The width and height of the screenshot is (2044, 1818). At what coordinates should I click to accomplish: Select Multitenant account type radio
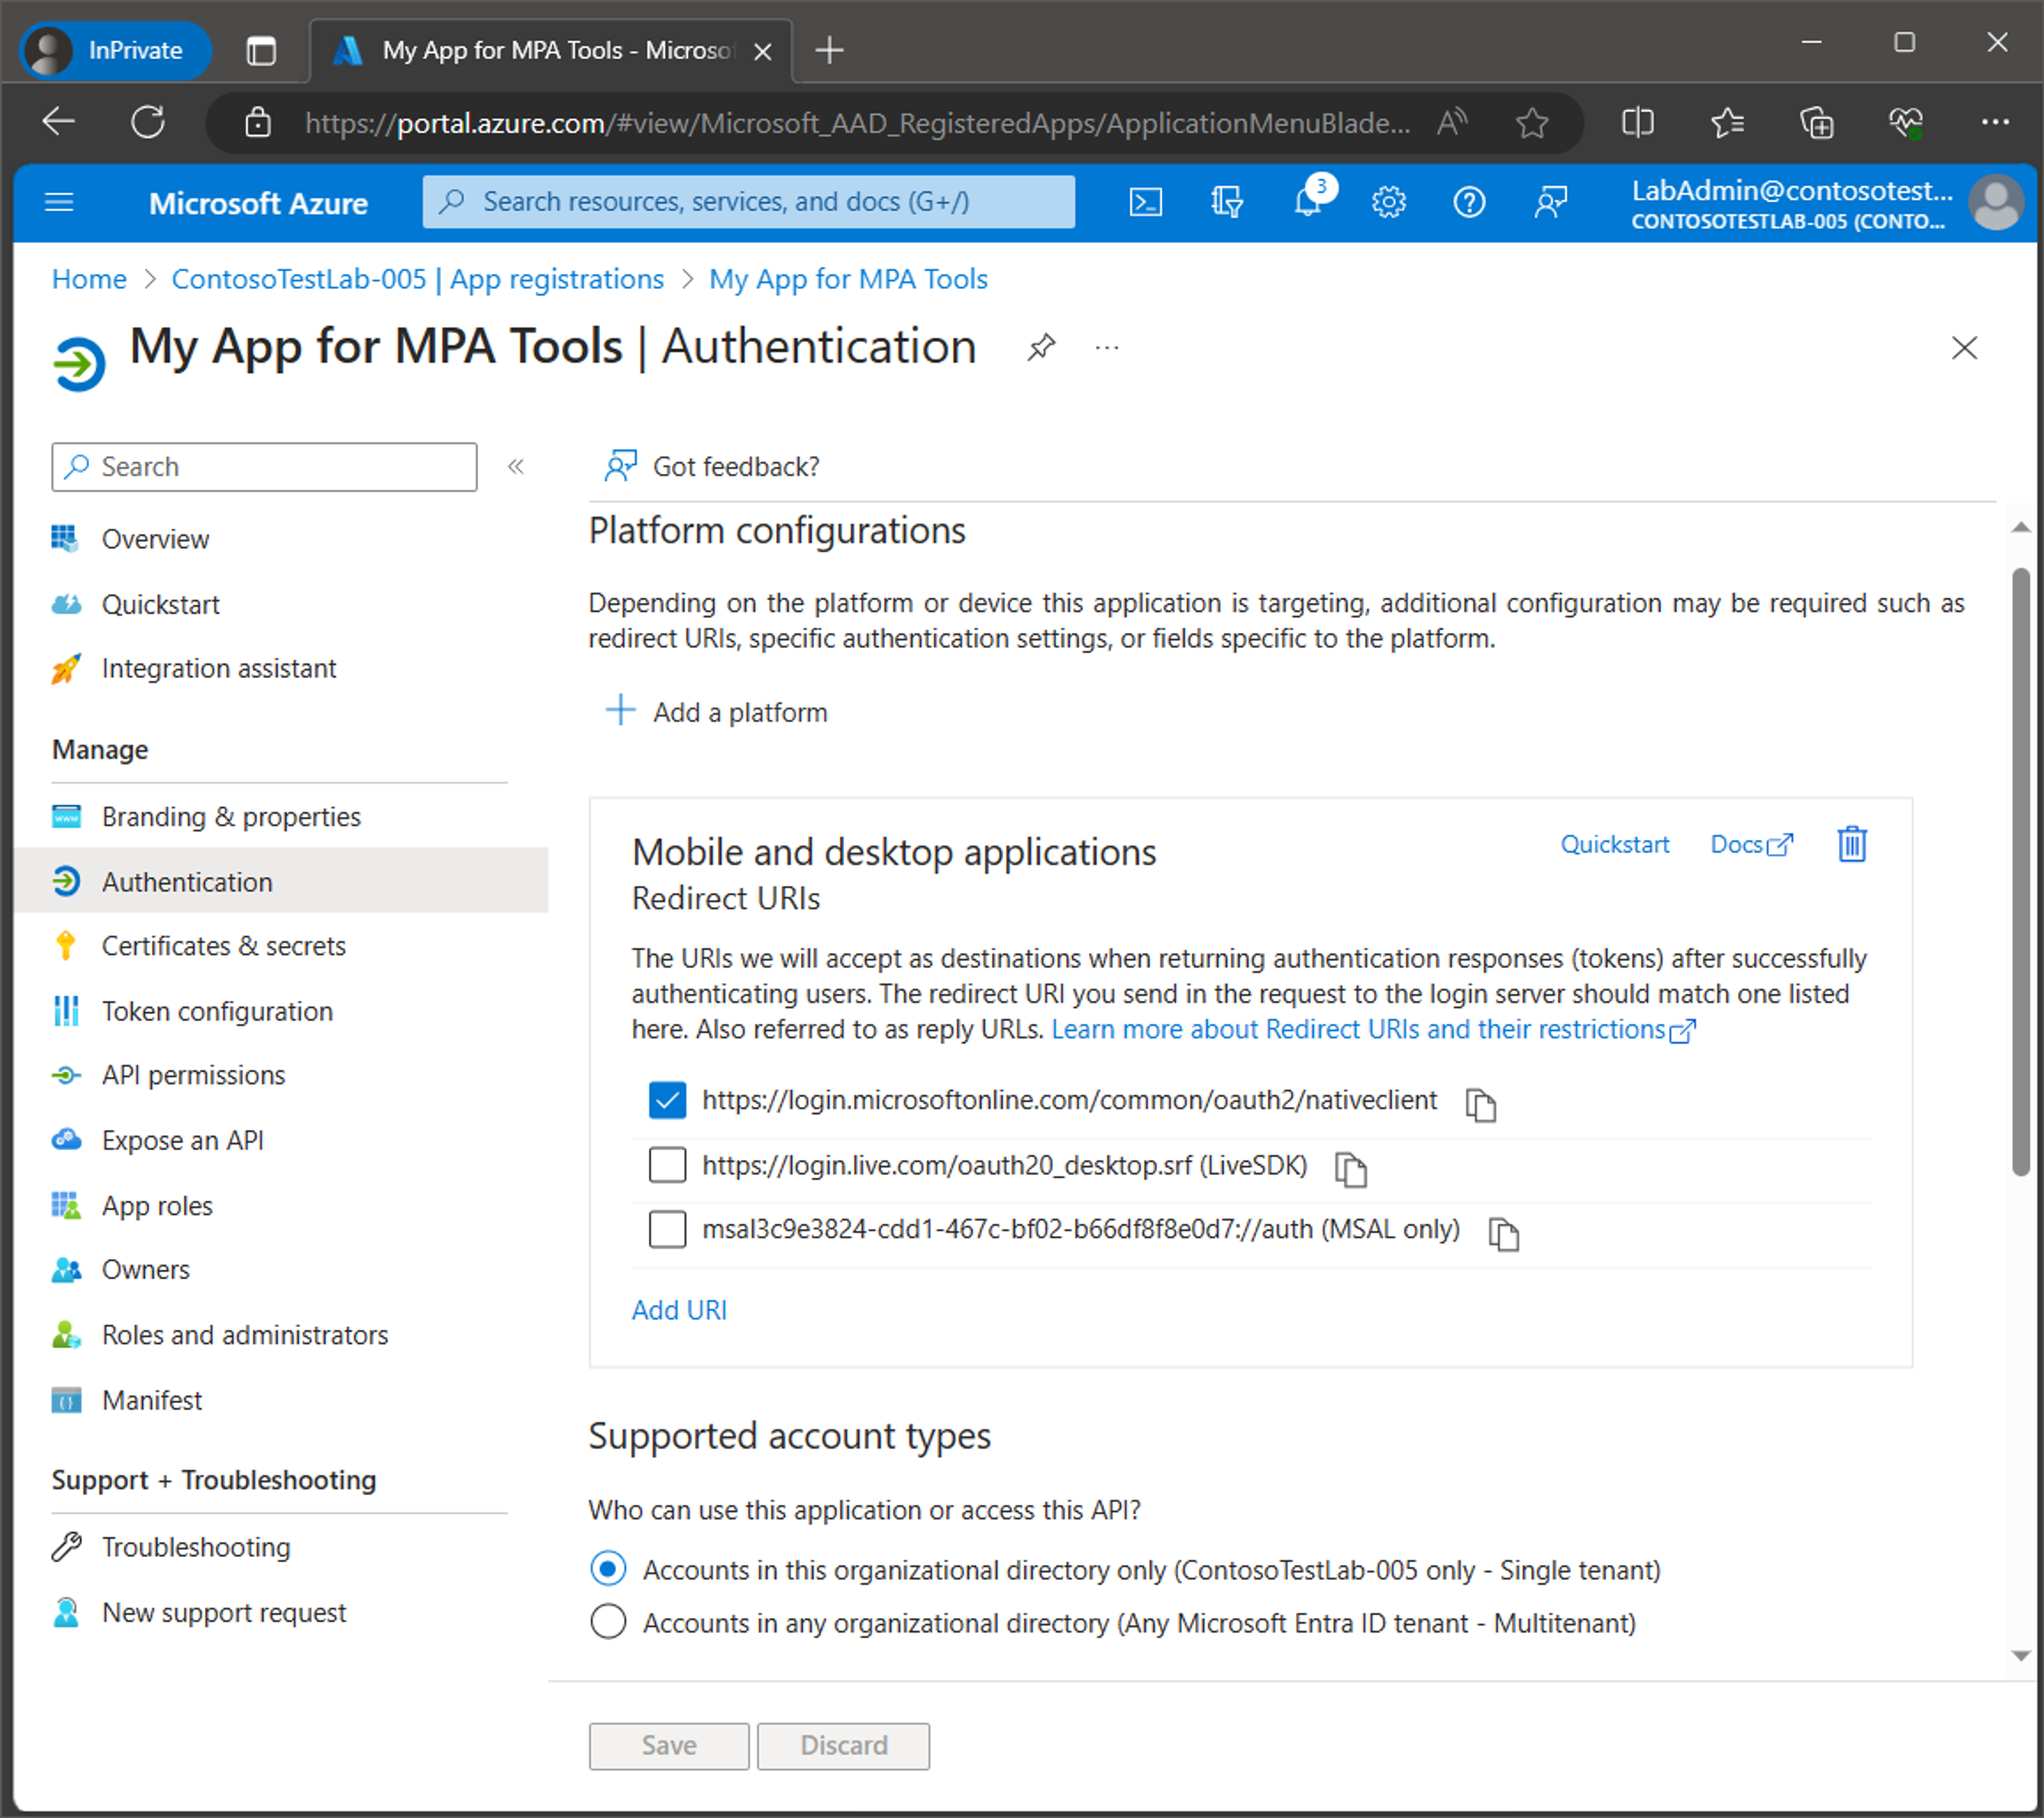tap(608, 1622)
